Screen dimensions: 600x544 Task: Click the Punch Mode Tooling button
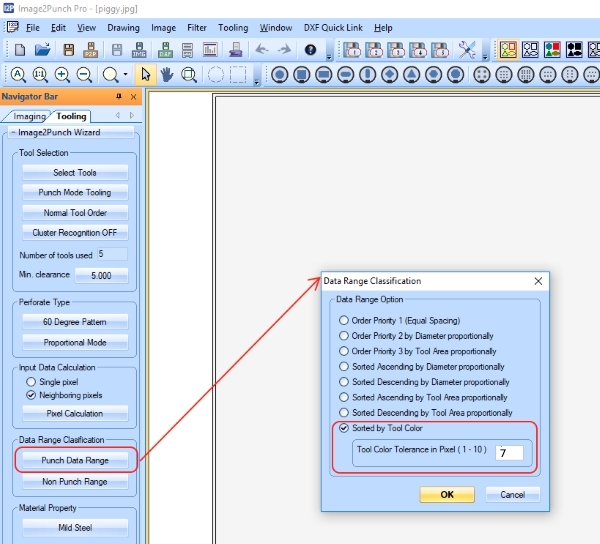pyautogui.click(x=75, y=192)
